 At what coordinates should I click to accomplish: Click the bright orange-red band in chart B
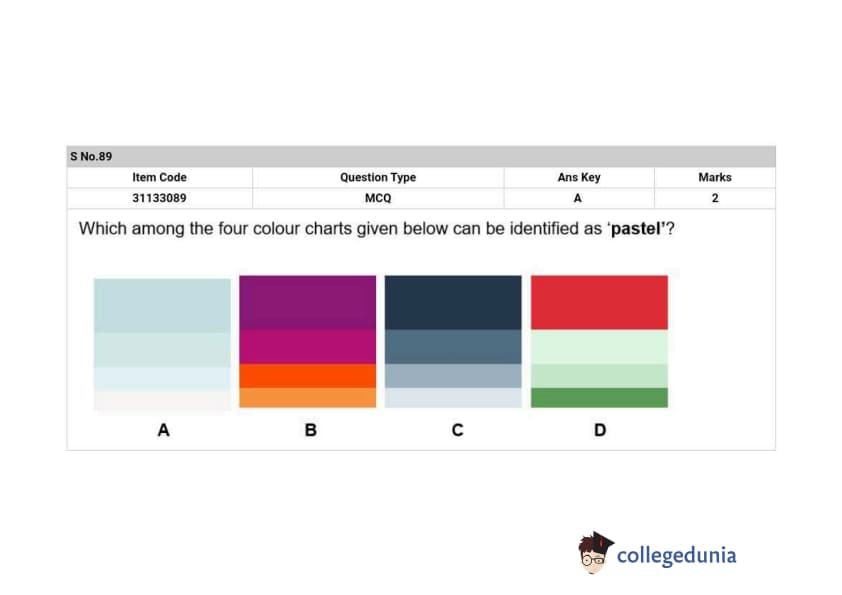coord(307,376)
